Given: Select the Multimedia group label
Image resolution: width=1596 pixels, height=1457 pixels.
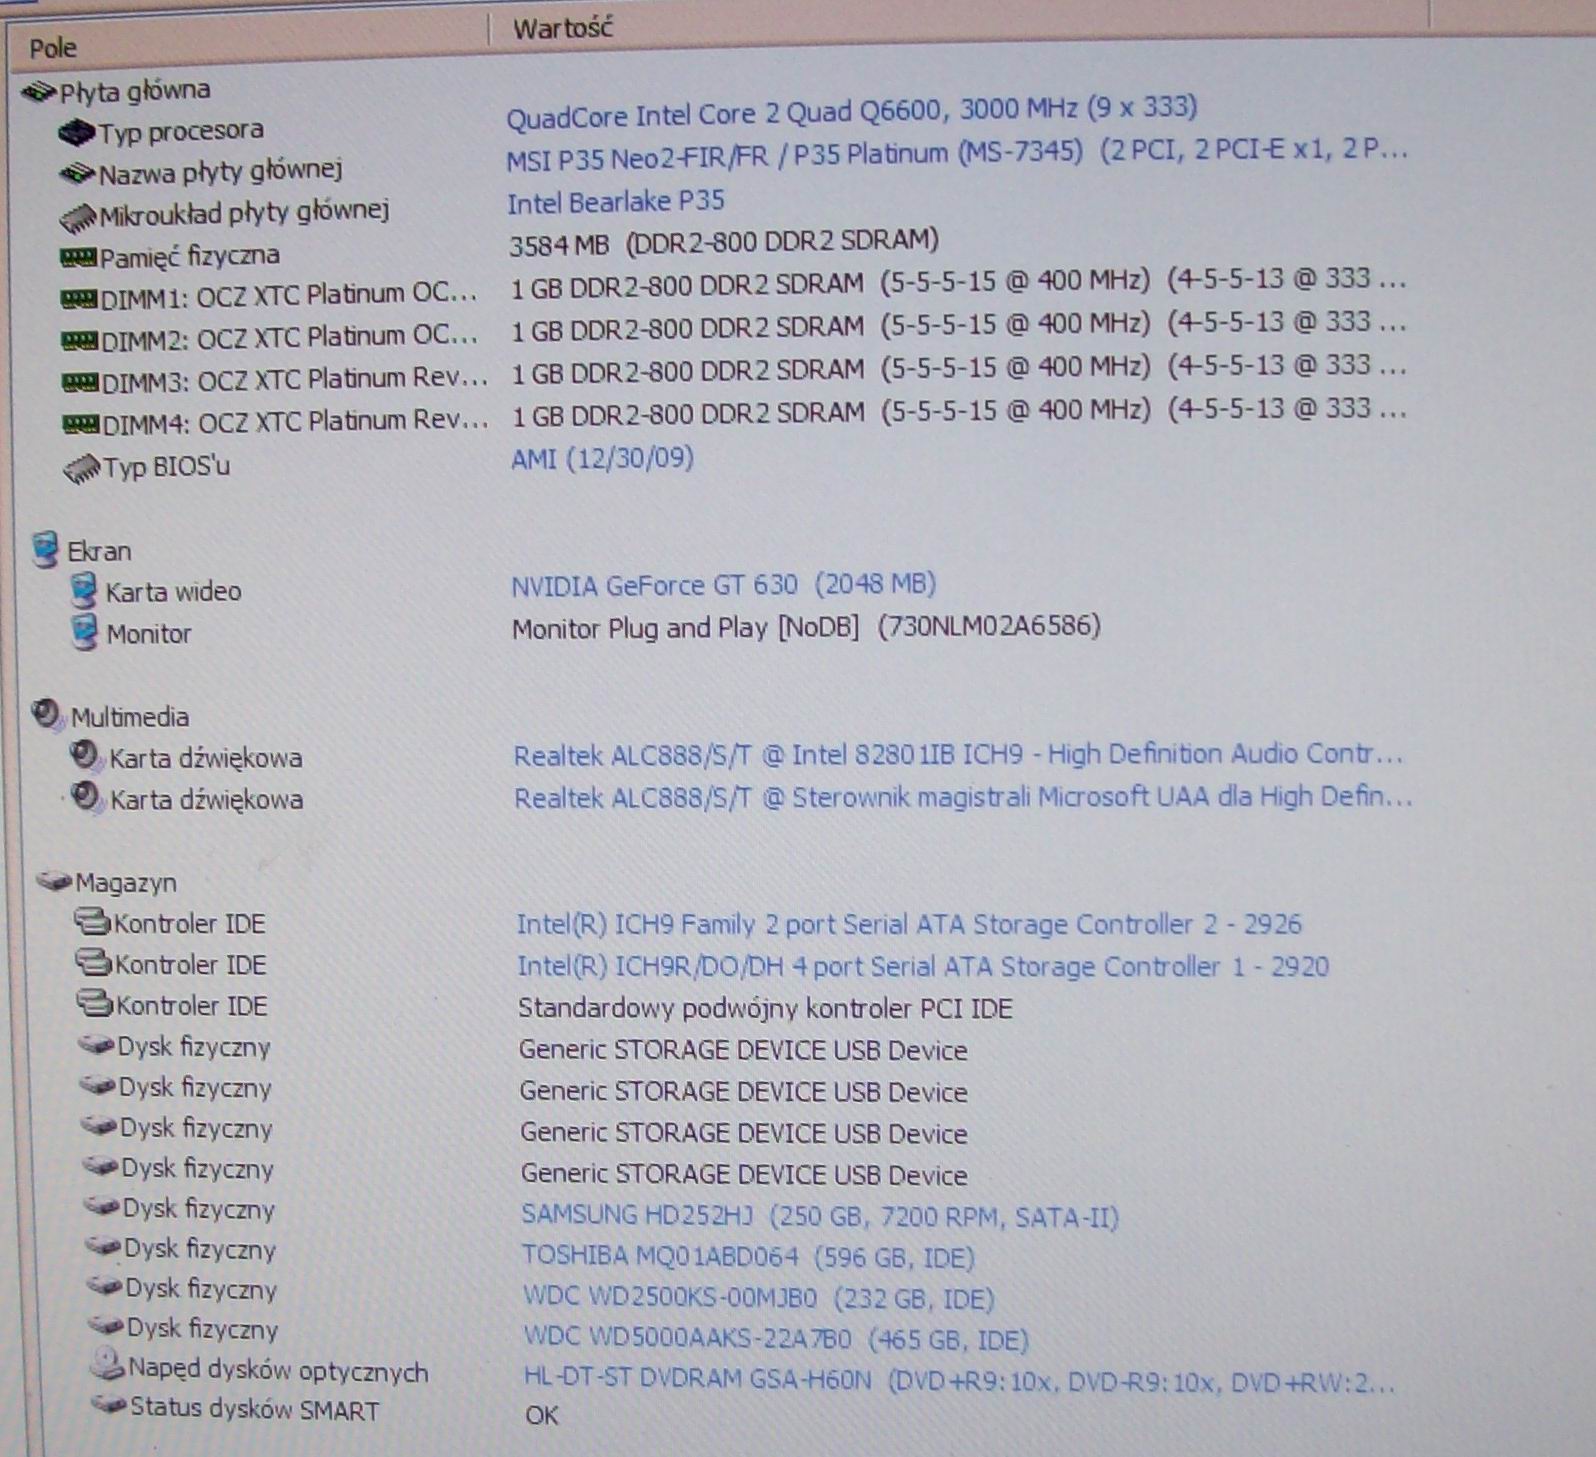Looking at the screenshot, I should (130, 717).
